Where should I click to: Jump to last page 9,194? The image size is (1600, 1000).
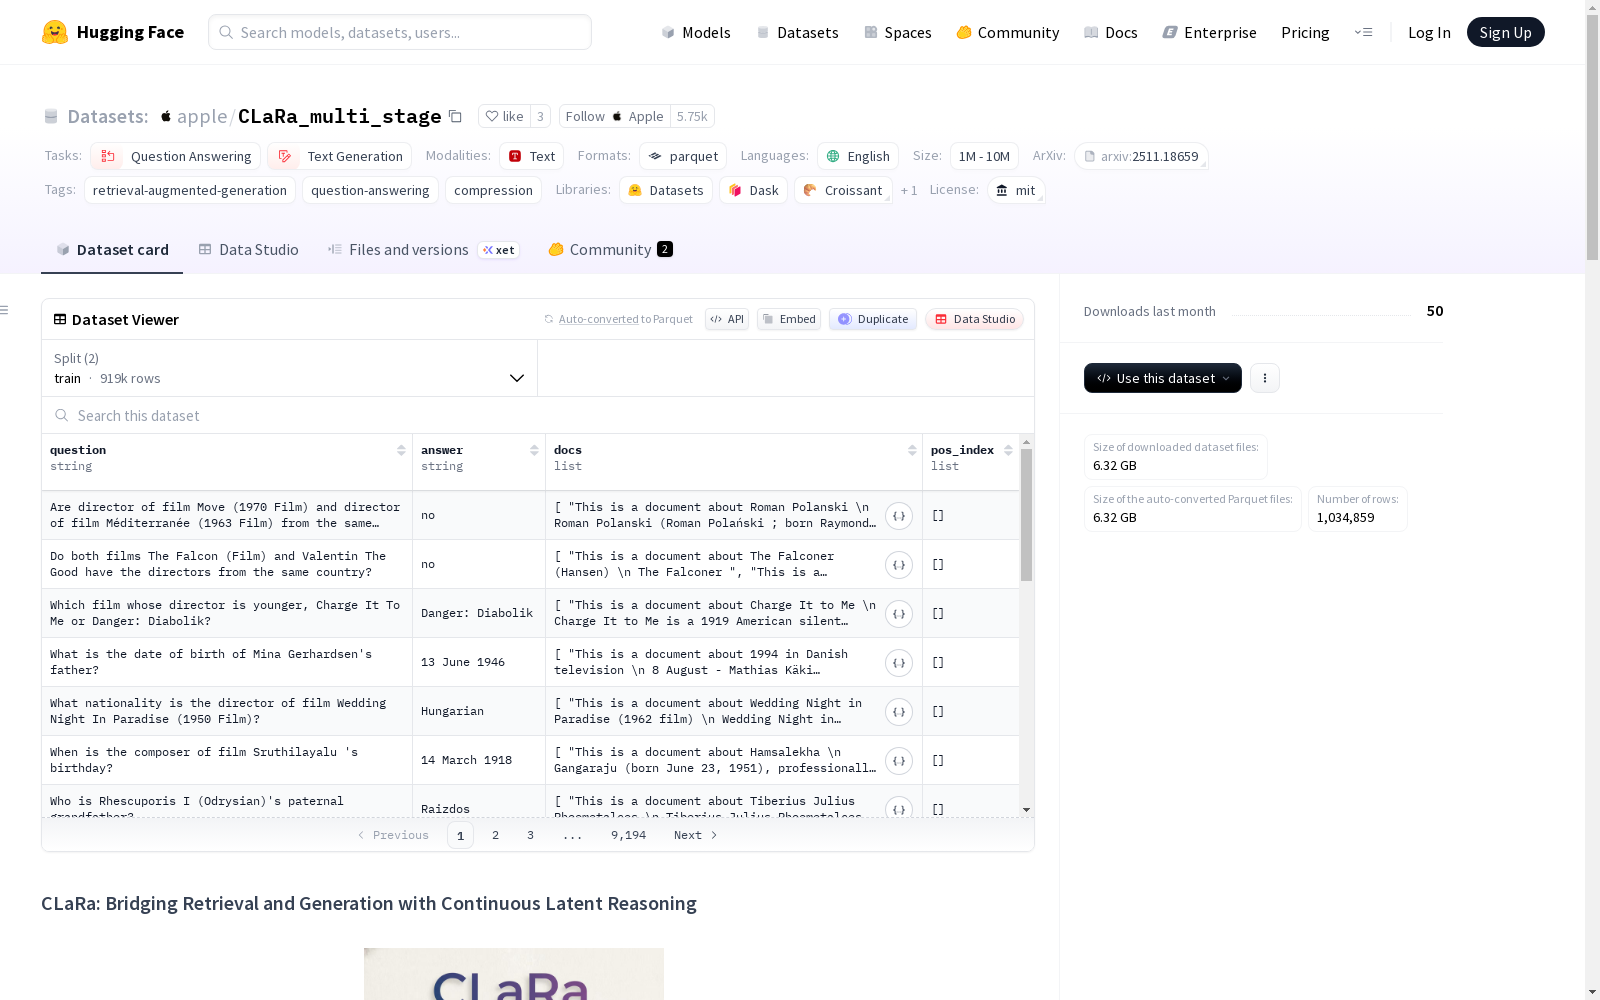[628, 835]
